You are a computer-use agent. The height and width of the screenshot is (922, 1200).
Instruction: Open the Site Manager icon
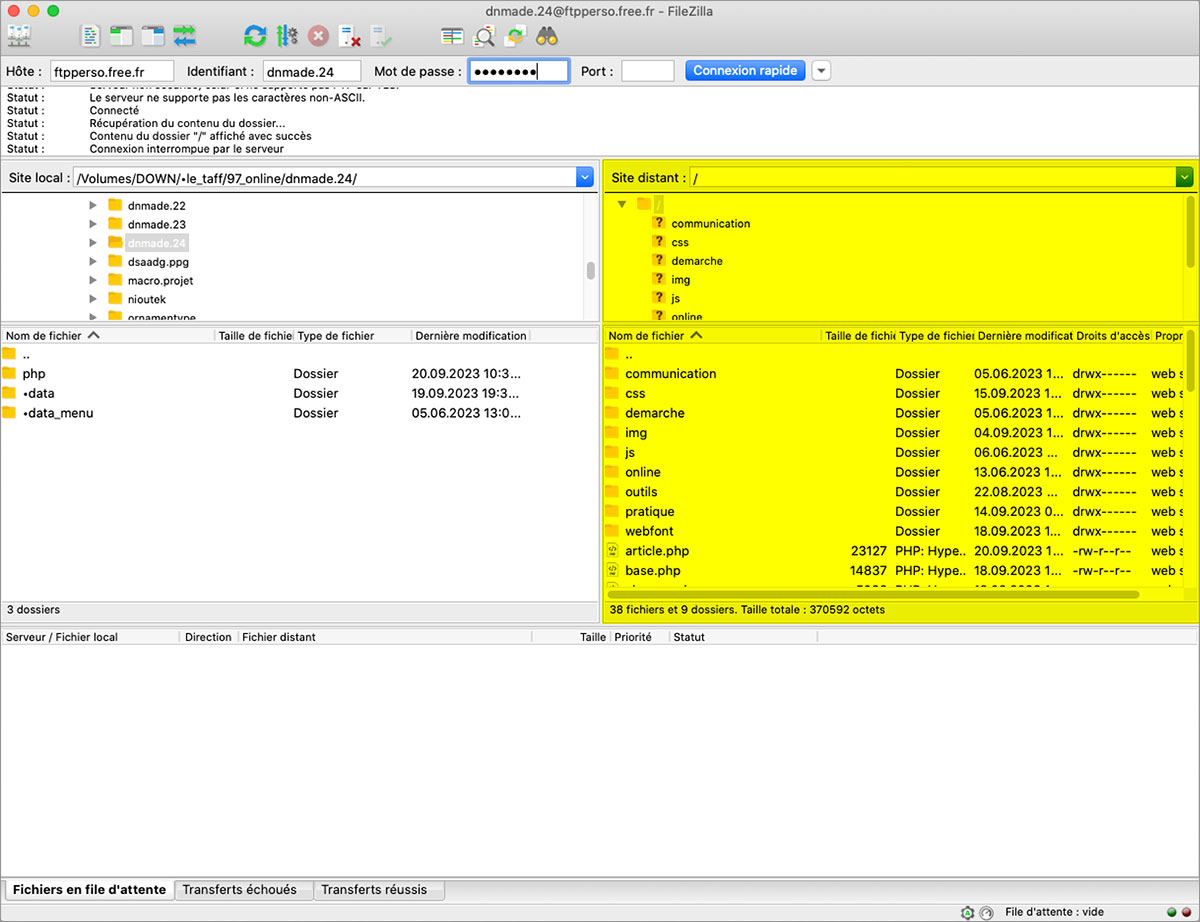(x=19, y=37)
